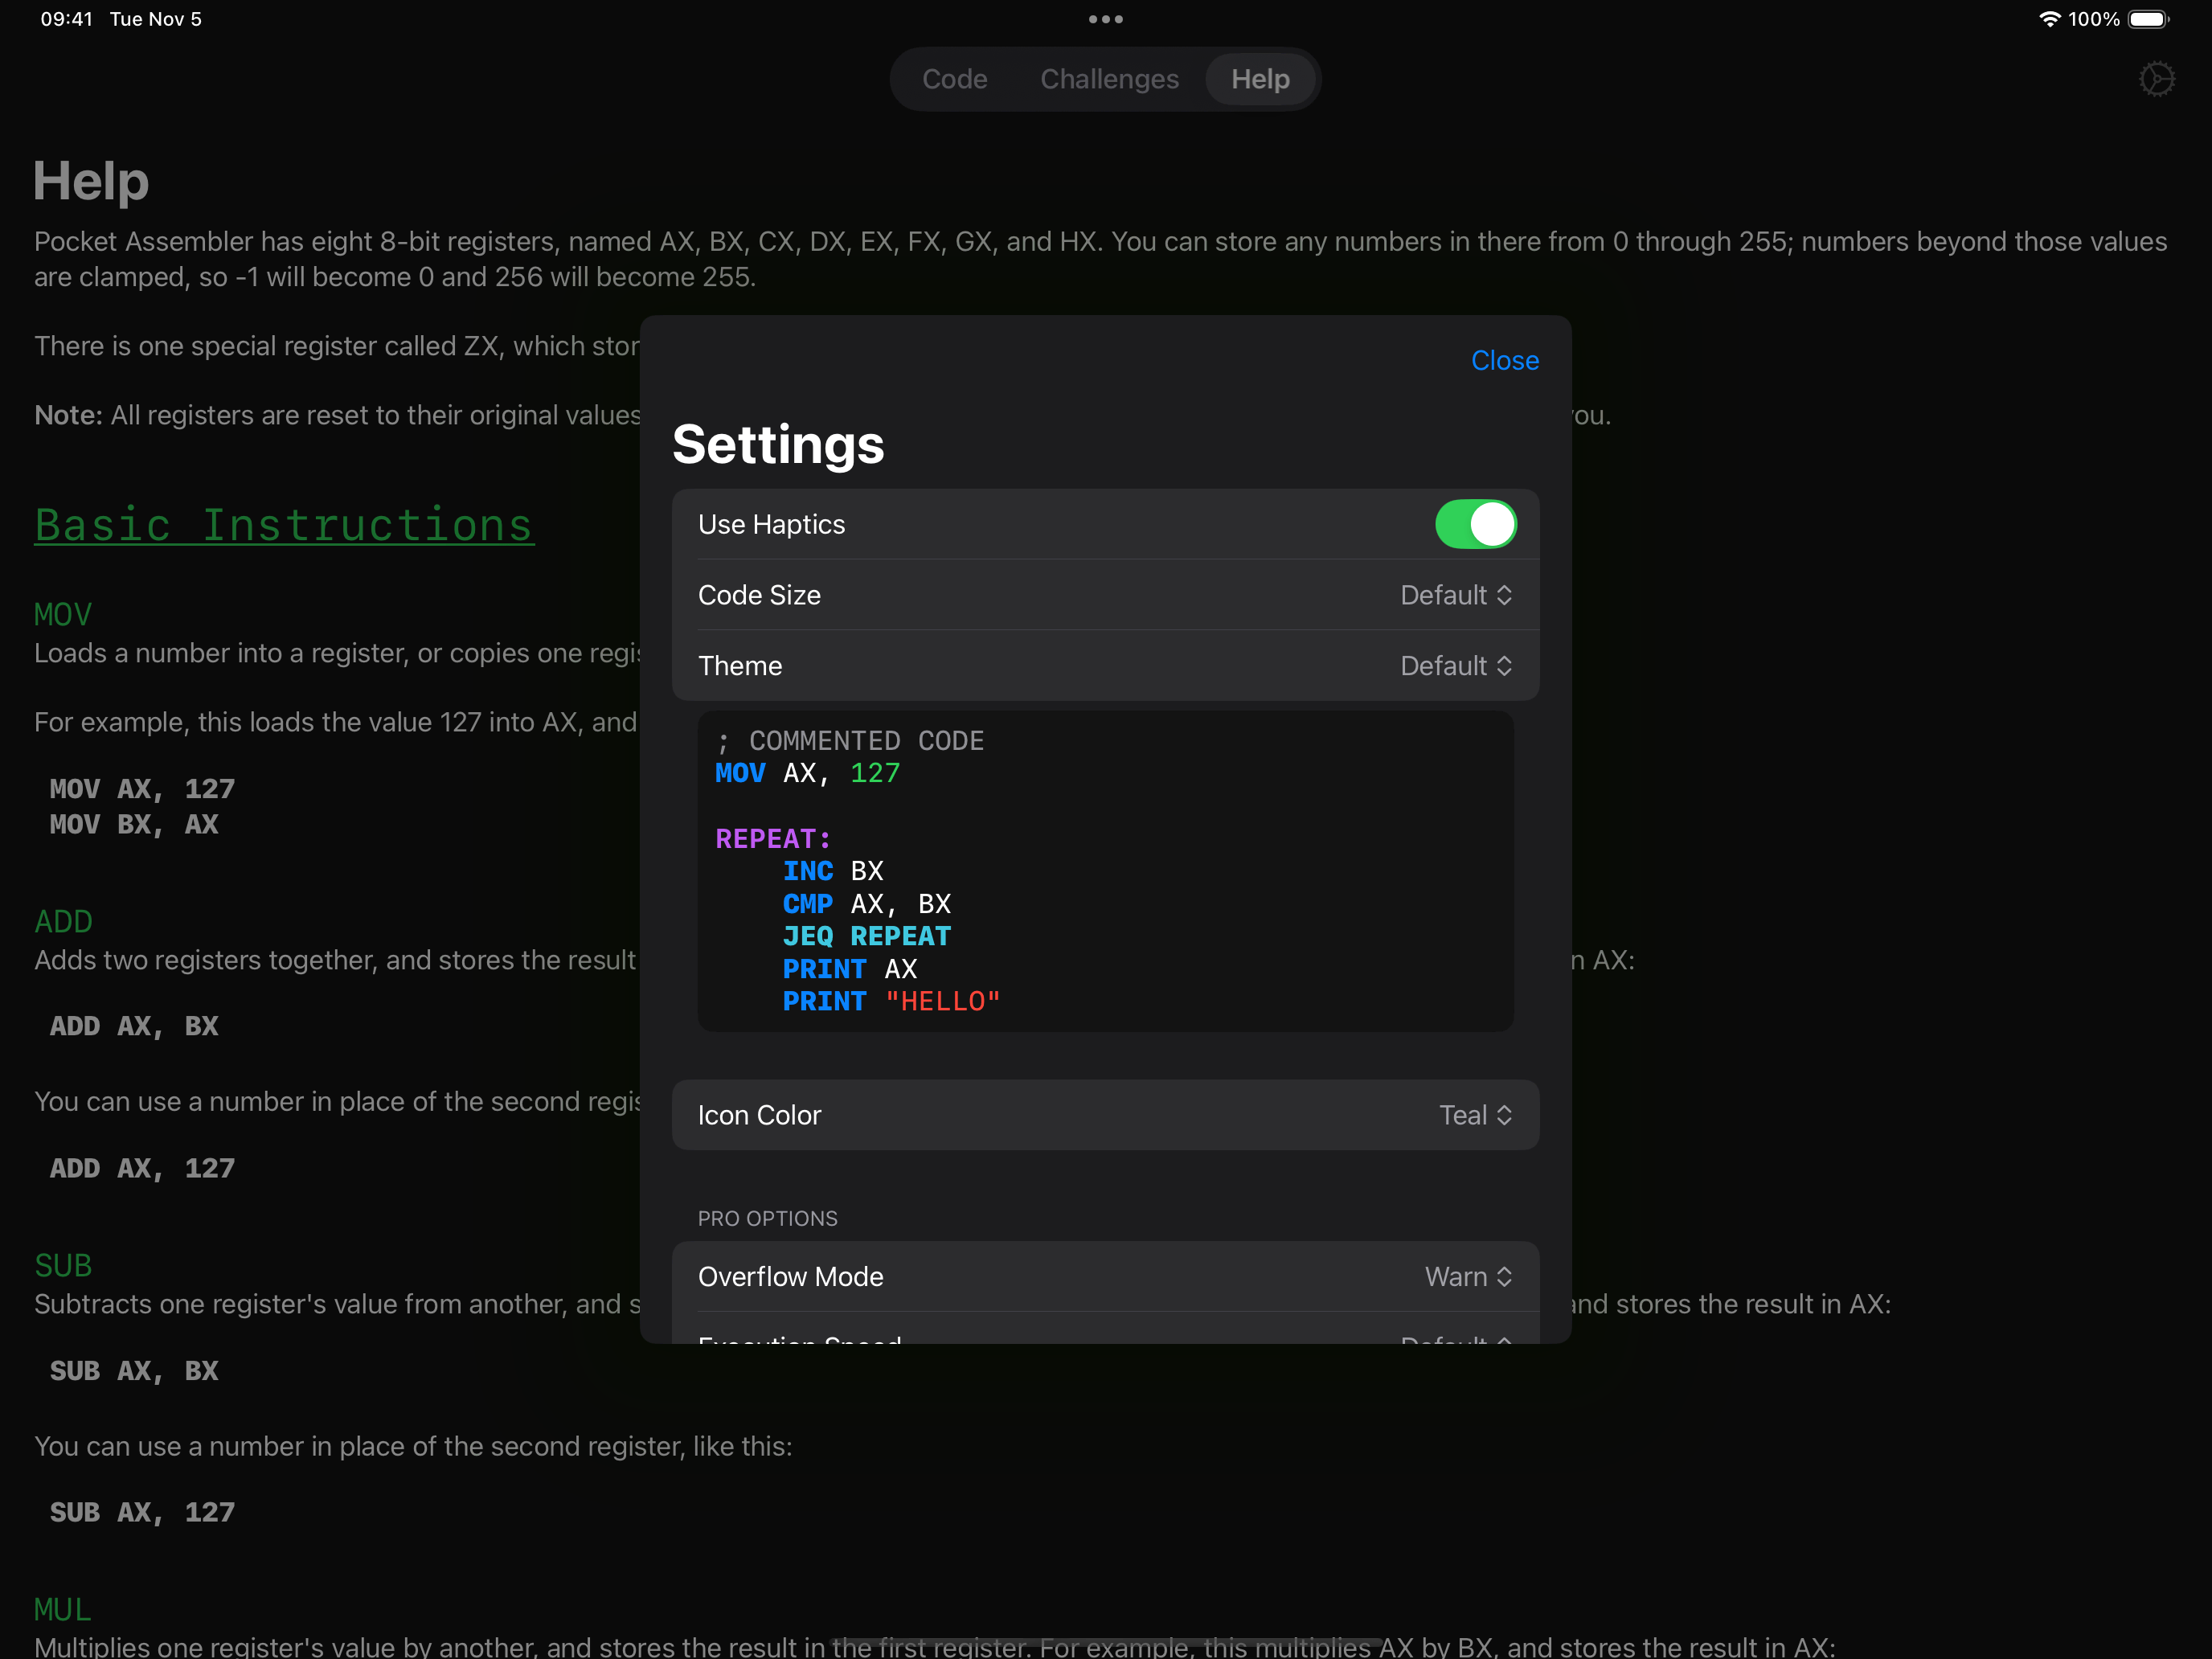Image resolution: width=2212 pixels, height=1659 pixels.
Task: Click the Basic Instructions heading link
Action: pyautogui.click(x=284, y=525)
